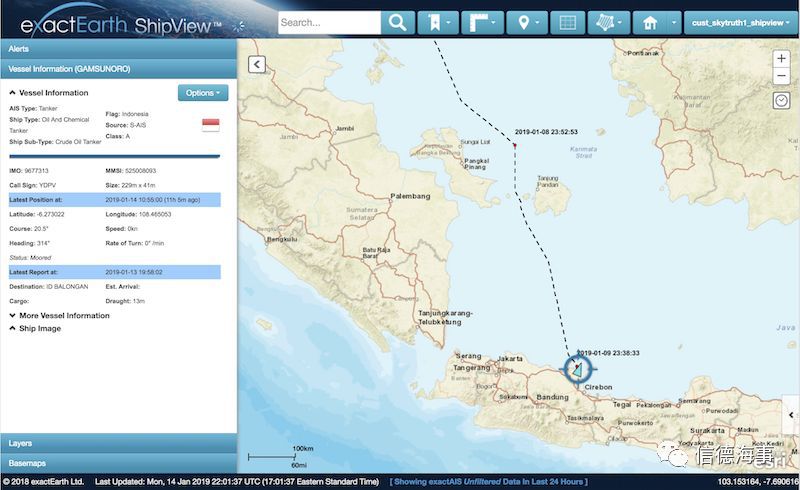Click the Indonesia flag icon
Screen dimensions: 800x490
(211, 125)
